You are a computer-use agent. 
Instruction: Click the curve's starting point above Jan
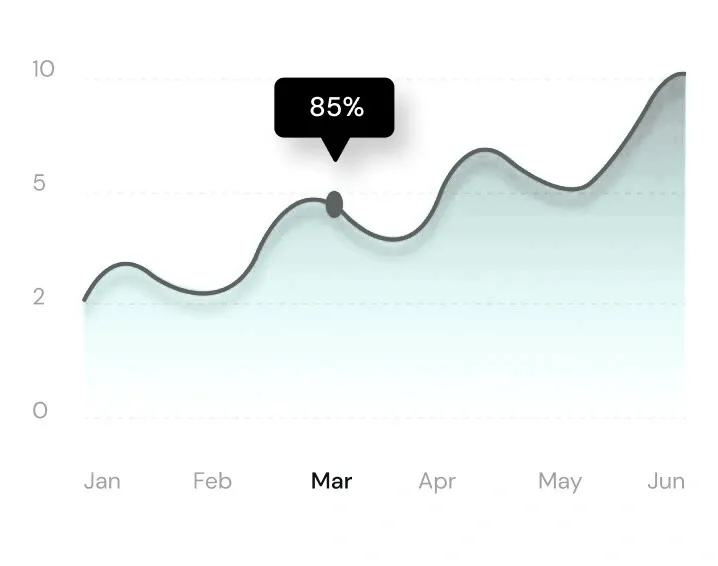point(85,300)
